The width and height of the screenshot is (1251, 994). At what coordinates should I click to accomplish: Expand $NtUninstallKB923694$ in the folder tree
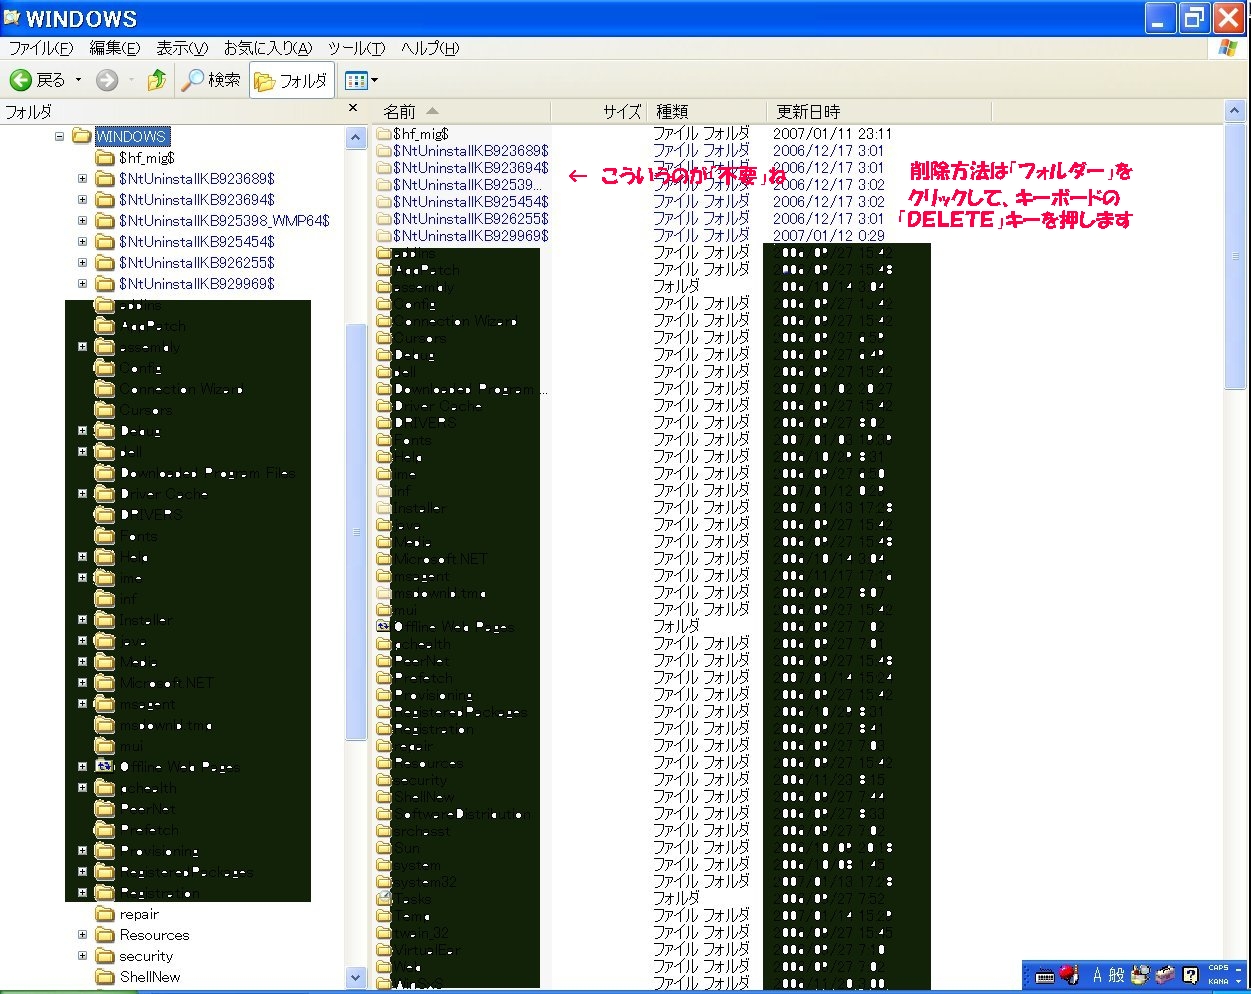(x=82, y=200)
